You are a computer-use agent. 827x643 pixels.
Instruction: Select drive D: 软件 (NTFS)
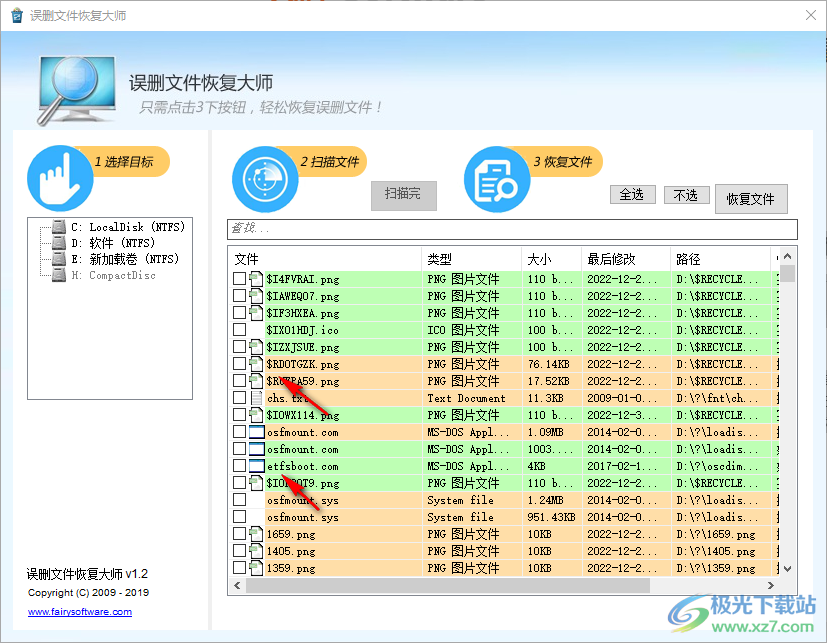pos(113,243)
